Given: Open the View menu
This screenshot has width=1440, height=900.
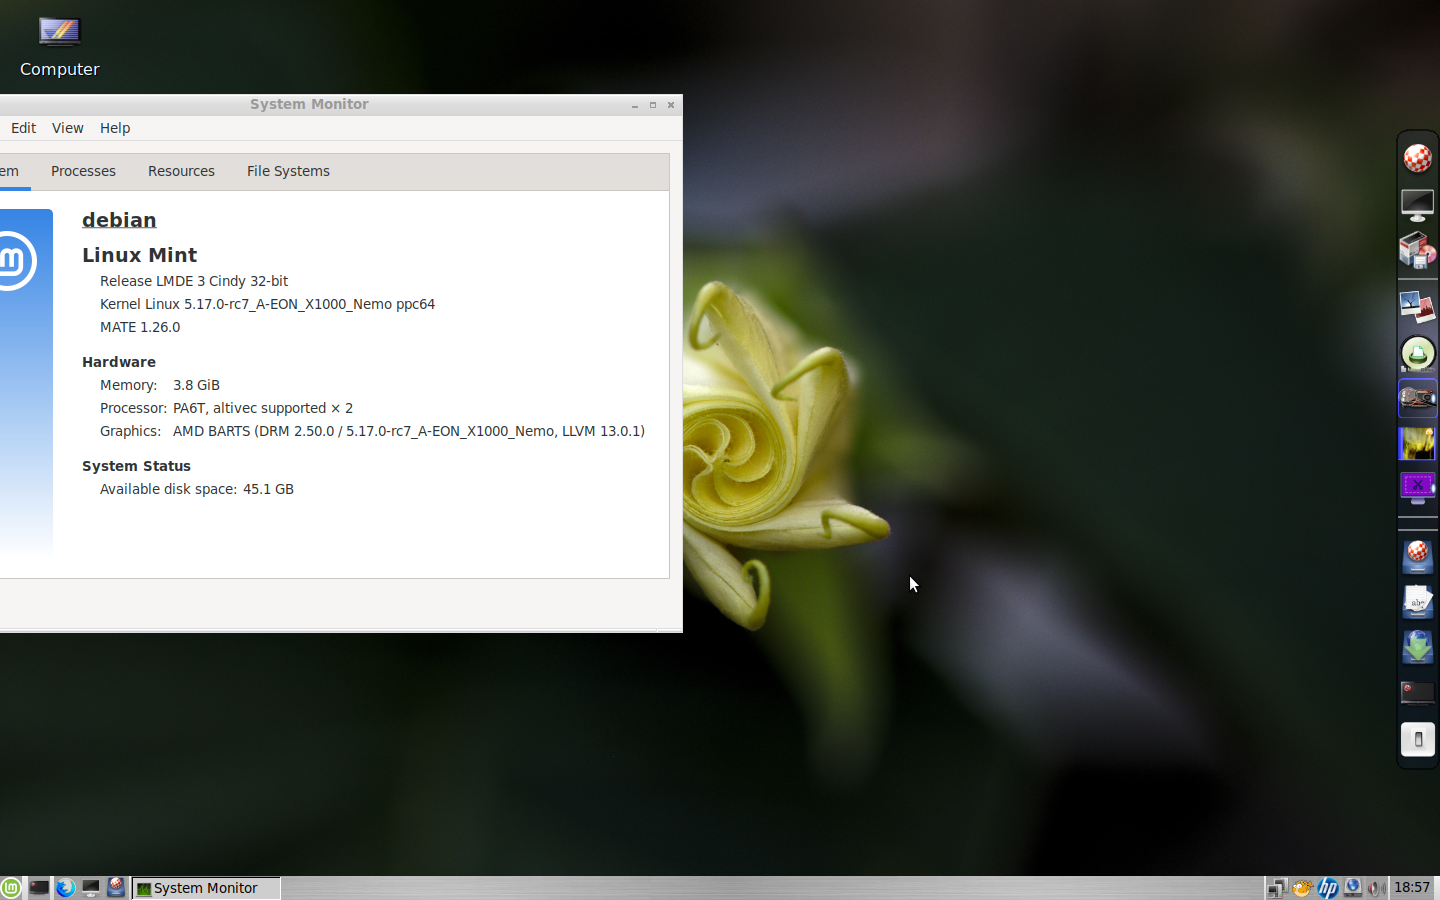Looking at the screenshot, I should (67, 128).
